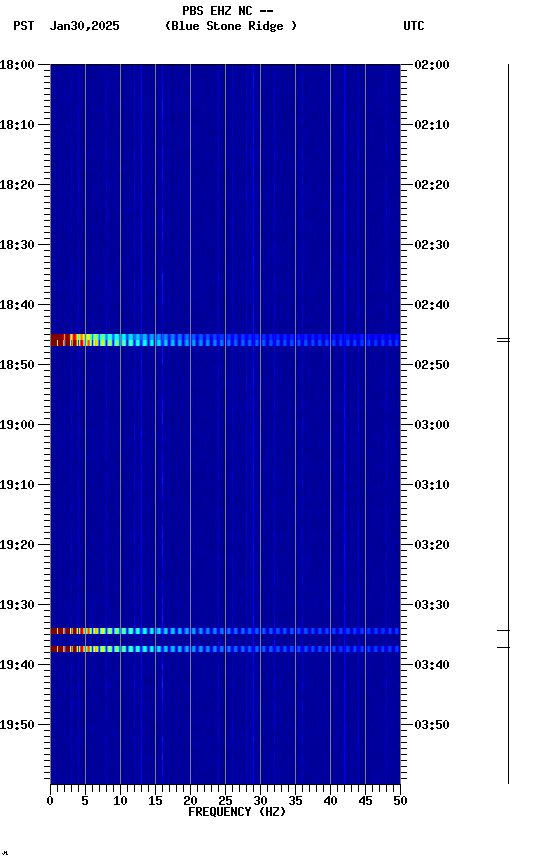Viewport: 552px width, 864px height.
Task: Click the '50' frequency axis label
Action: 400,801
